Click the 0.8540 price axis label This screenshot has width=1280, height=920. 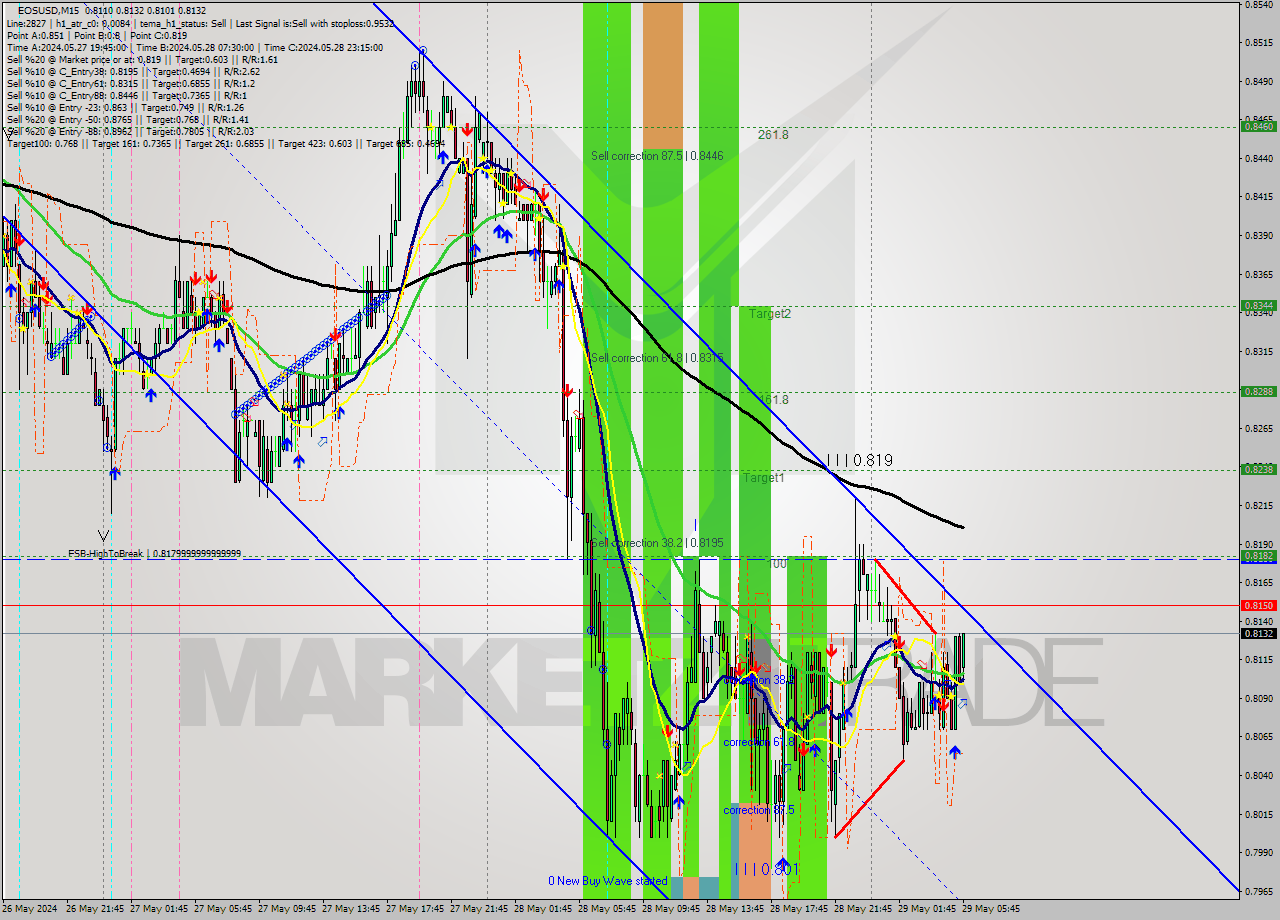[x=1257, y=5]
